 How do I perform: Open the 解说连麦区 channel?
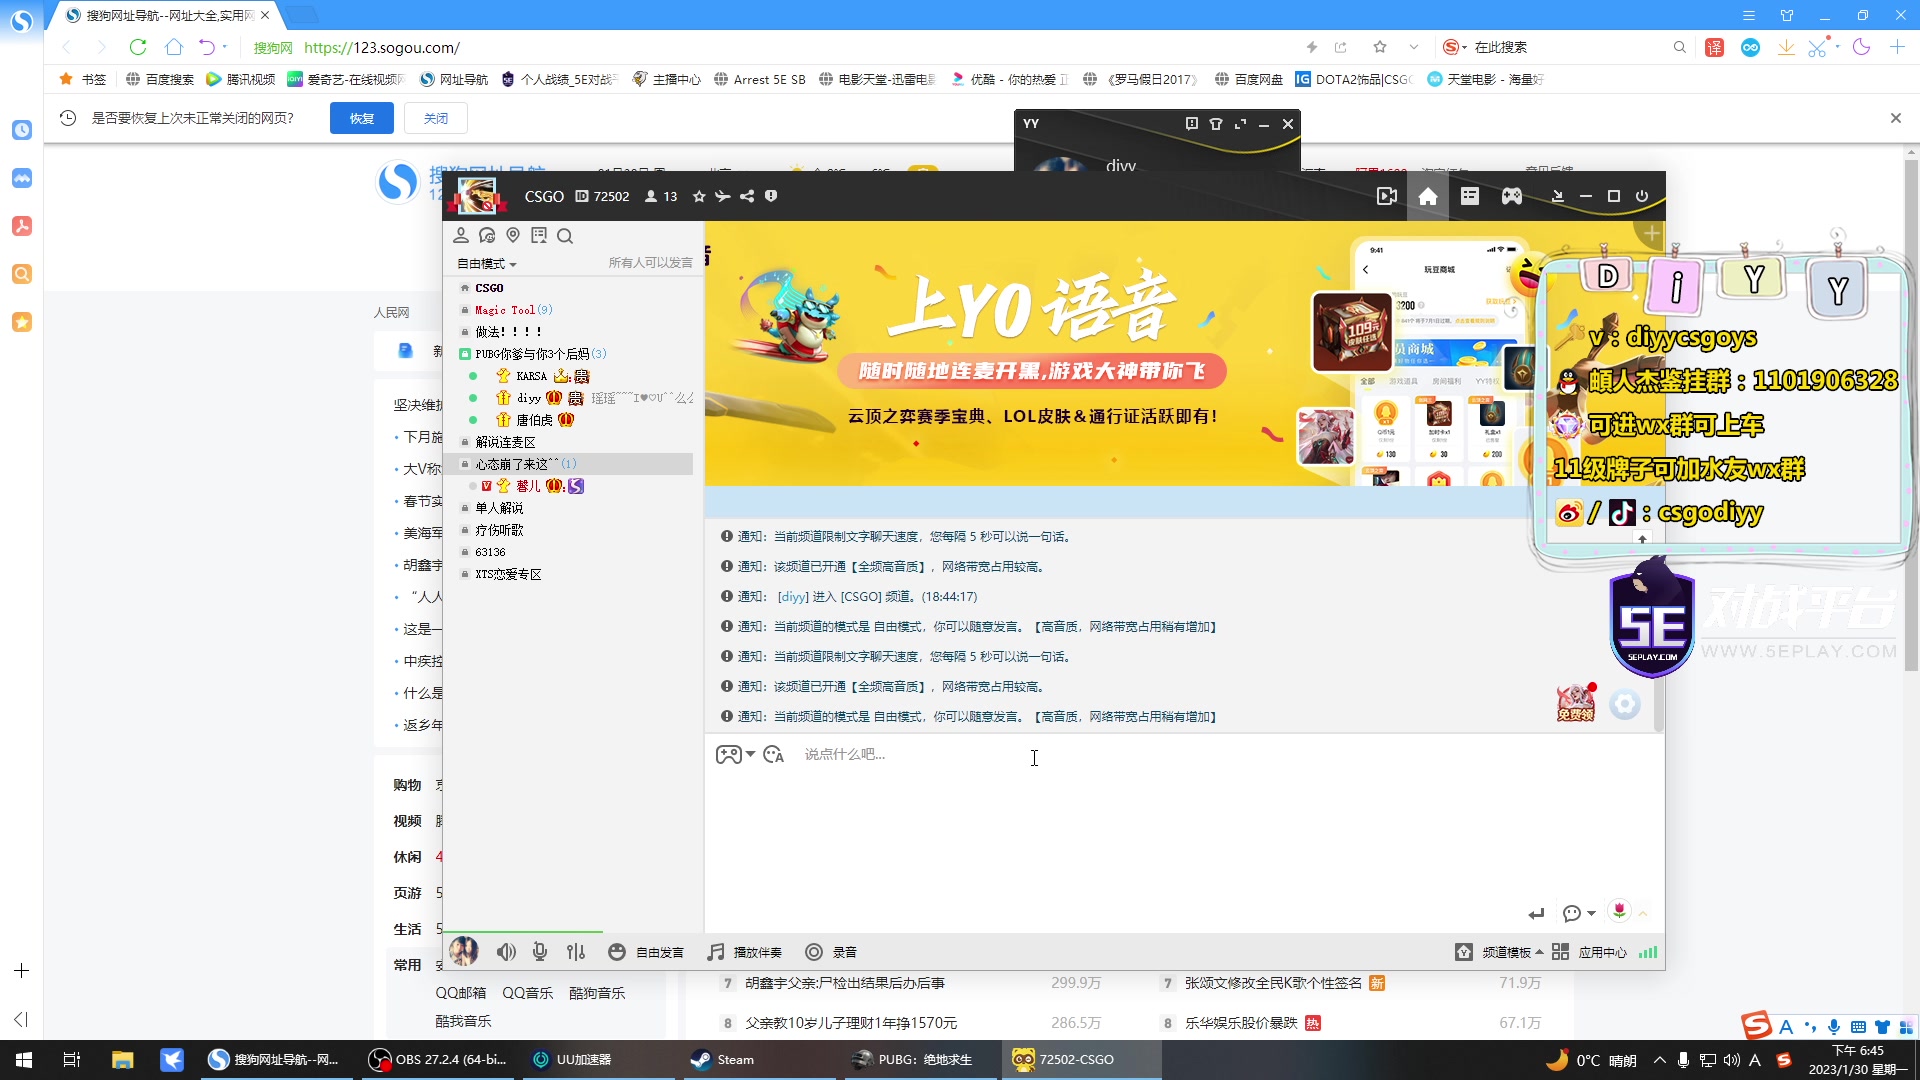tap(505, 442)
